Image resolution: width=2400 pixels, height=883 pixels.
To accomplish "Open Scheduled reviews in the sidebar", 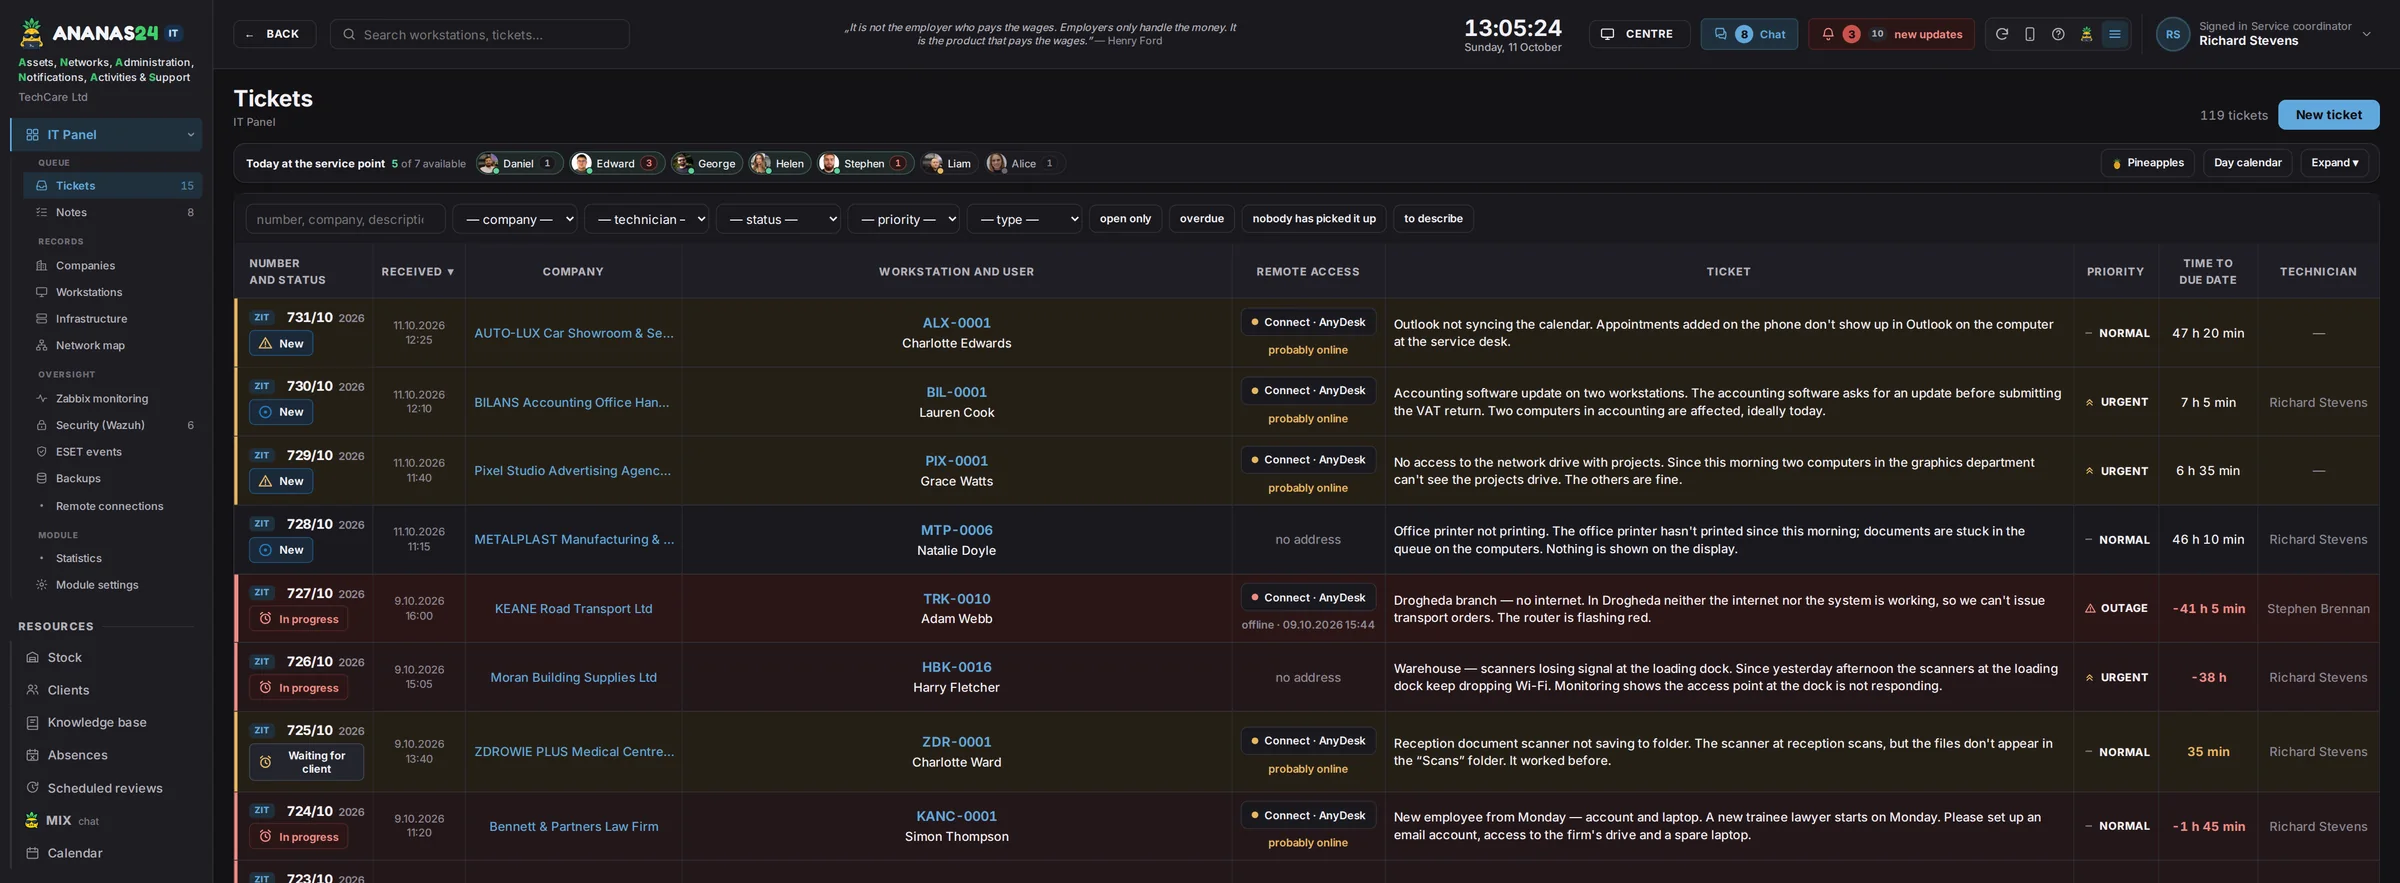I will click(x=105, y=788).
